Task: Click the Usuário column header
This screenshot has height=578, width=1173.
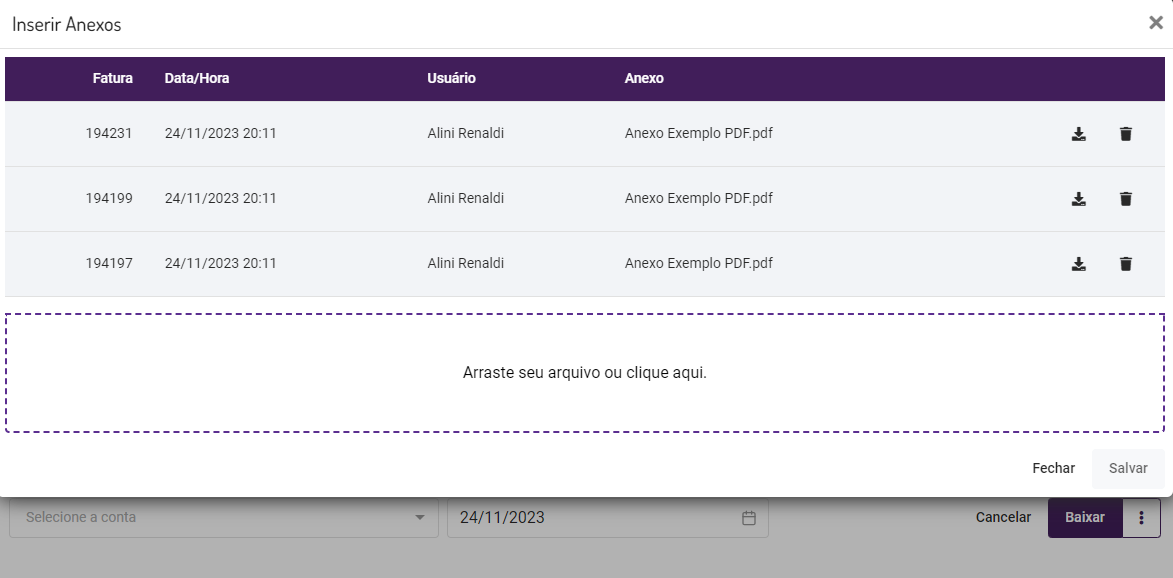Action: (451, 78)
